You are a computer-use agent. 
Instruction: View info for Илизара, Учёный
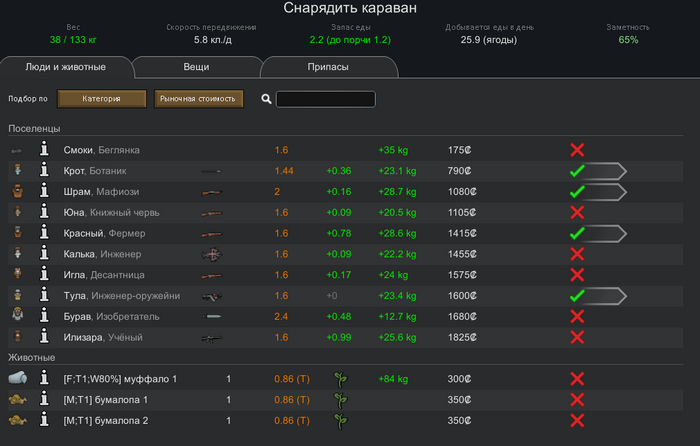pyautogui.click(x=44, y=337)
